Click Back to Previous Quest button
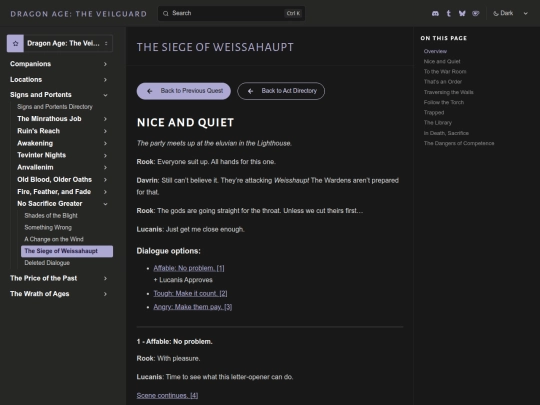The image size is (540, 405). [184, 91]
